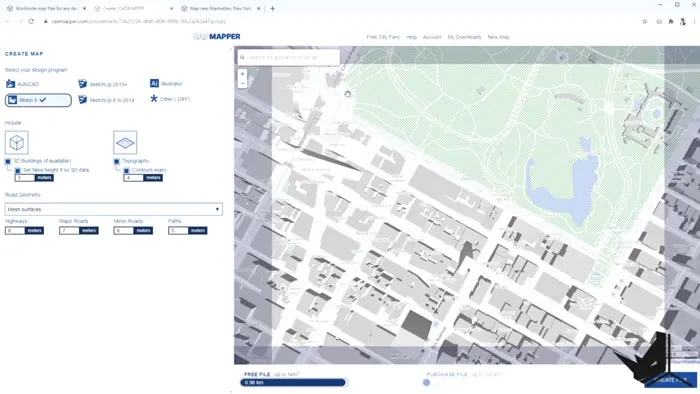This screenshot has height=394, width=700.
Task: Click the browser address bar
Action: [339, 21]
